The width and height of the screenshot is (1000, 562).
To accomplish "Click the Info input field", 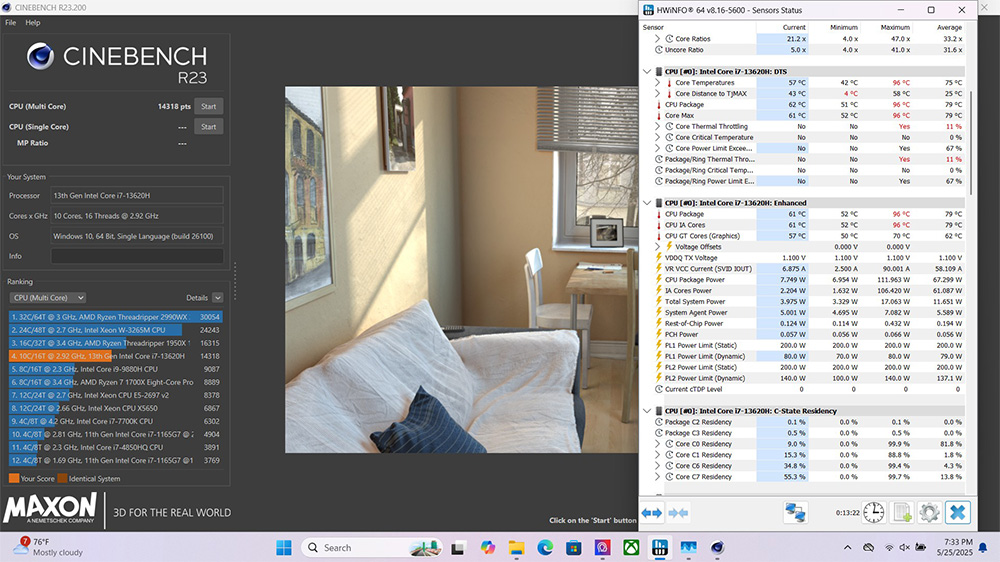I will [x=137, y=256].
